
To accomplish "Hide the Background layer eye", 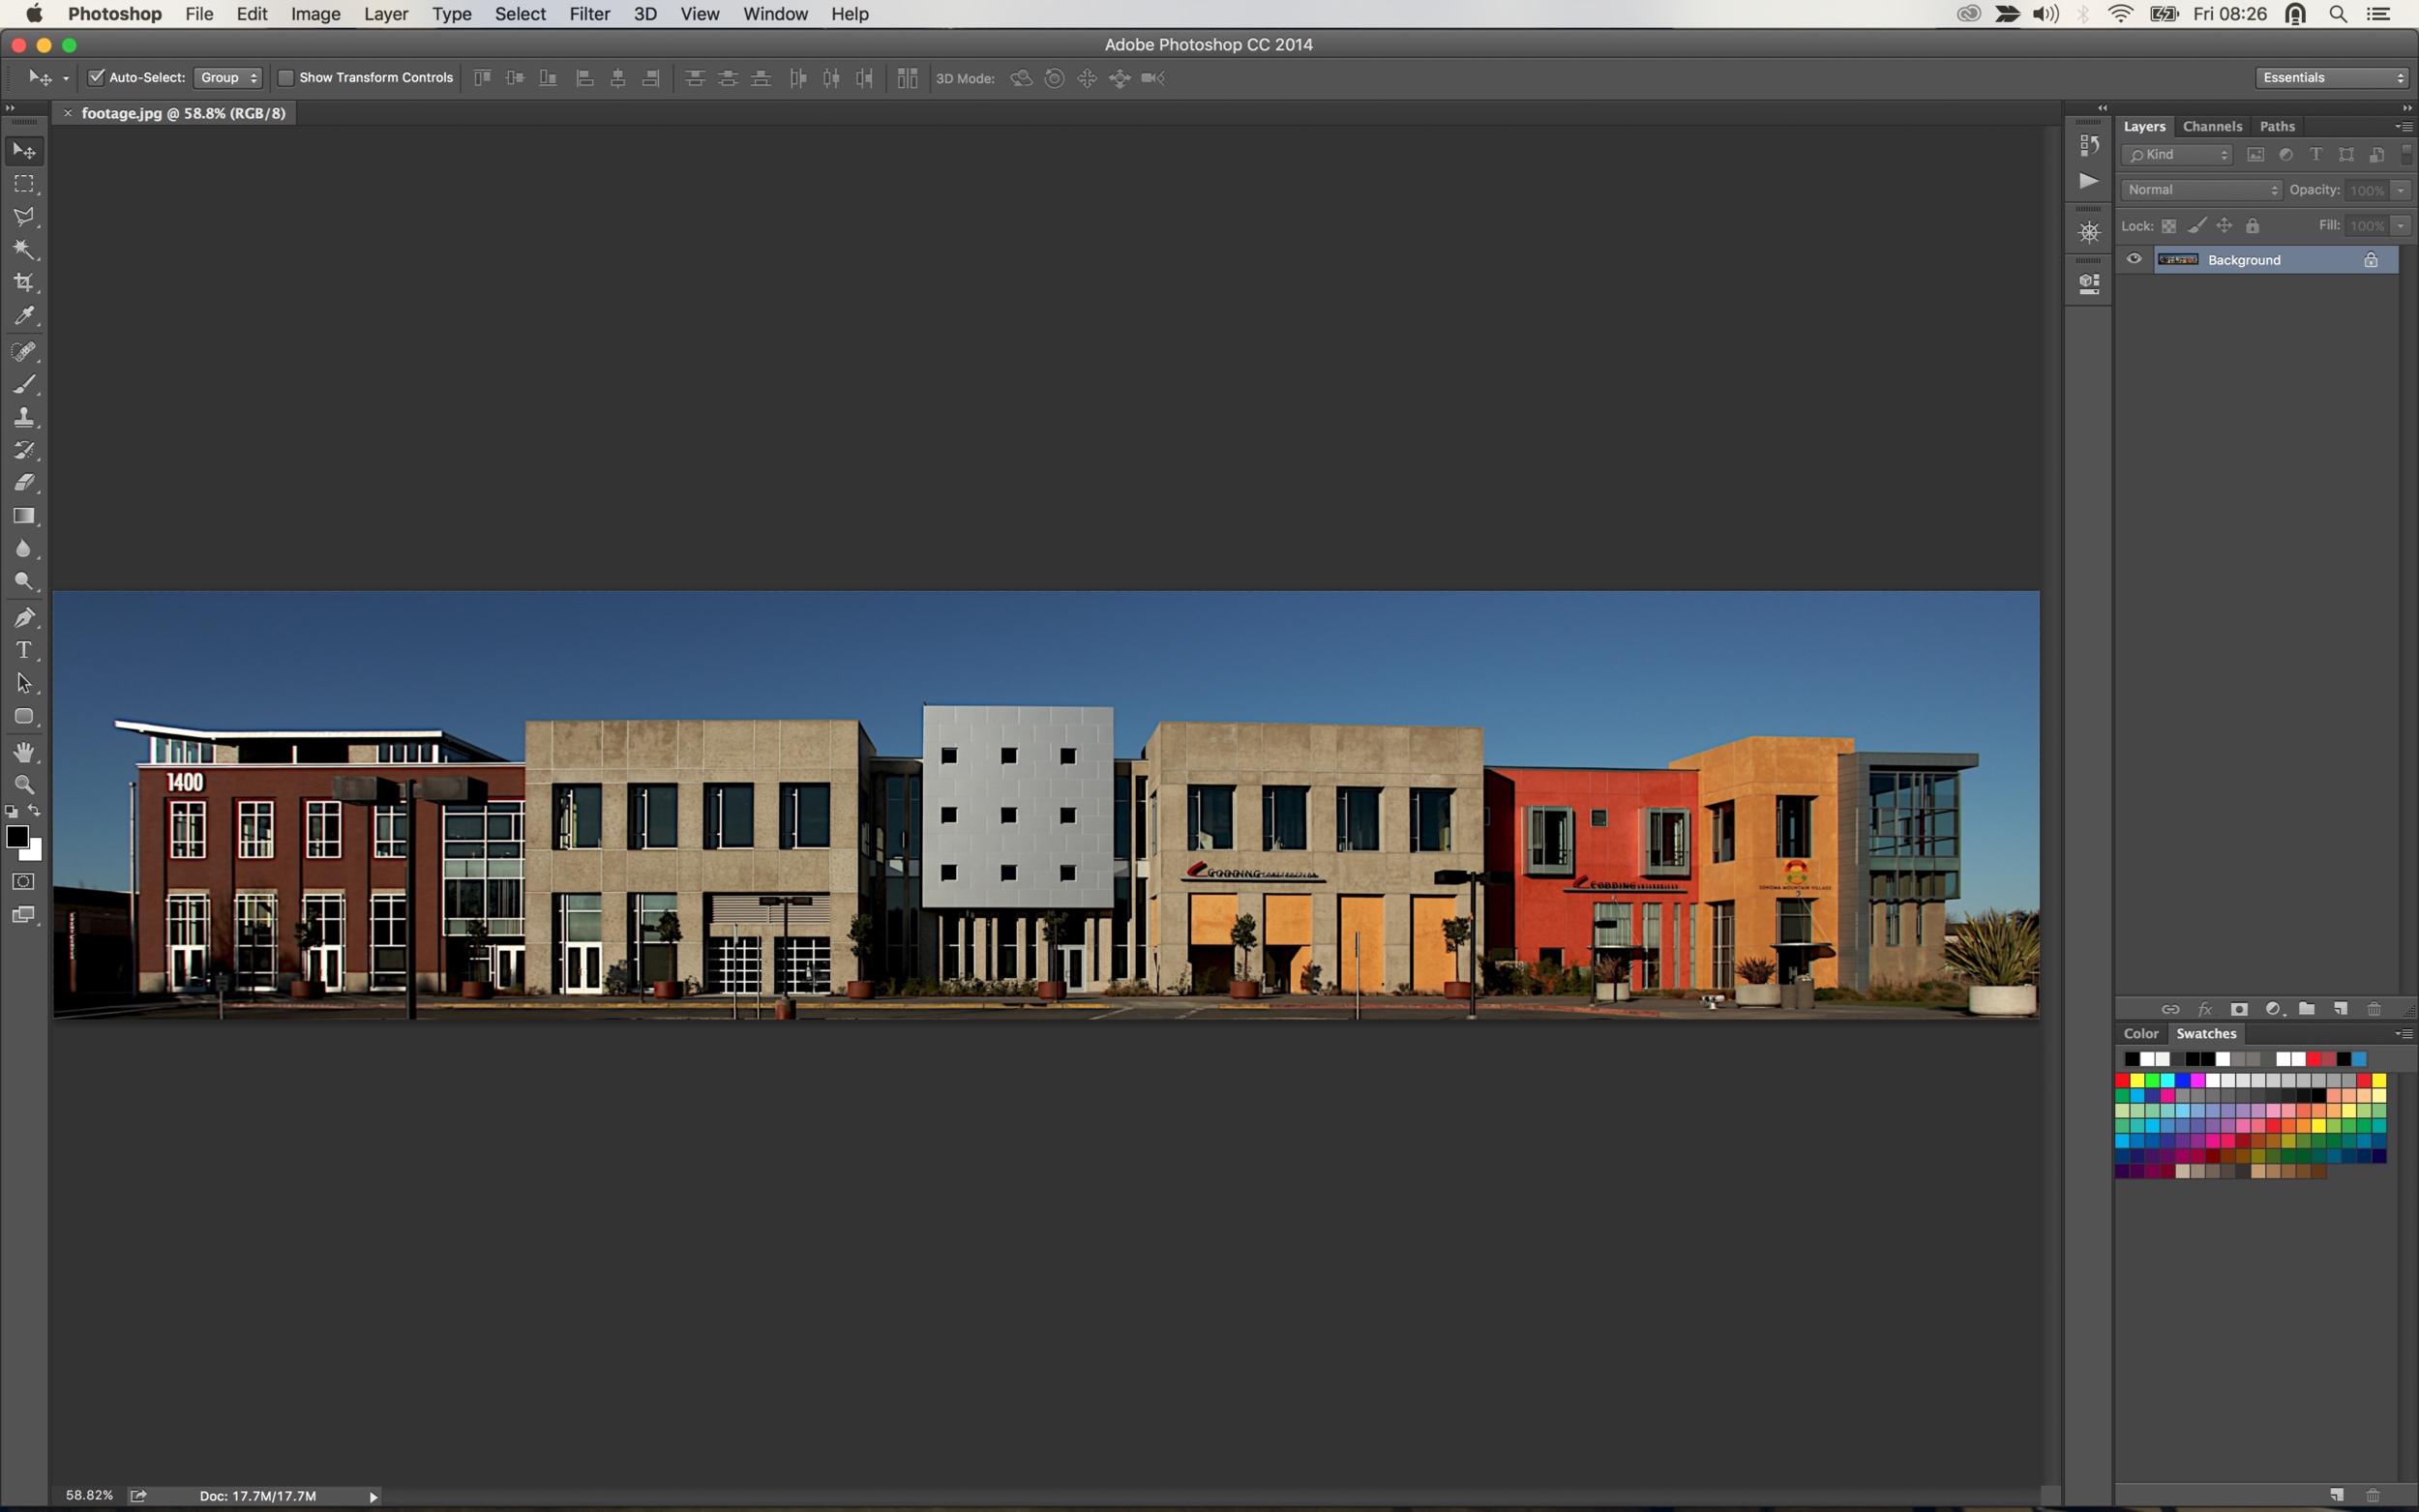I will click(x=2134, y=259).
